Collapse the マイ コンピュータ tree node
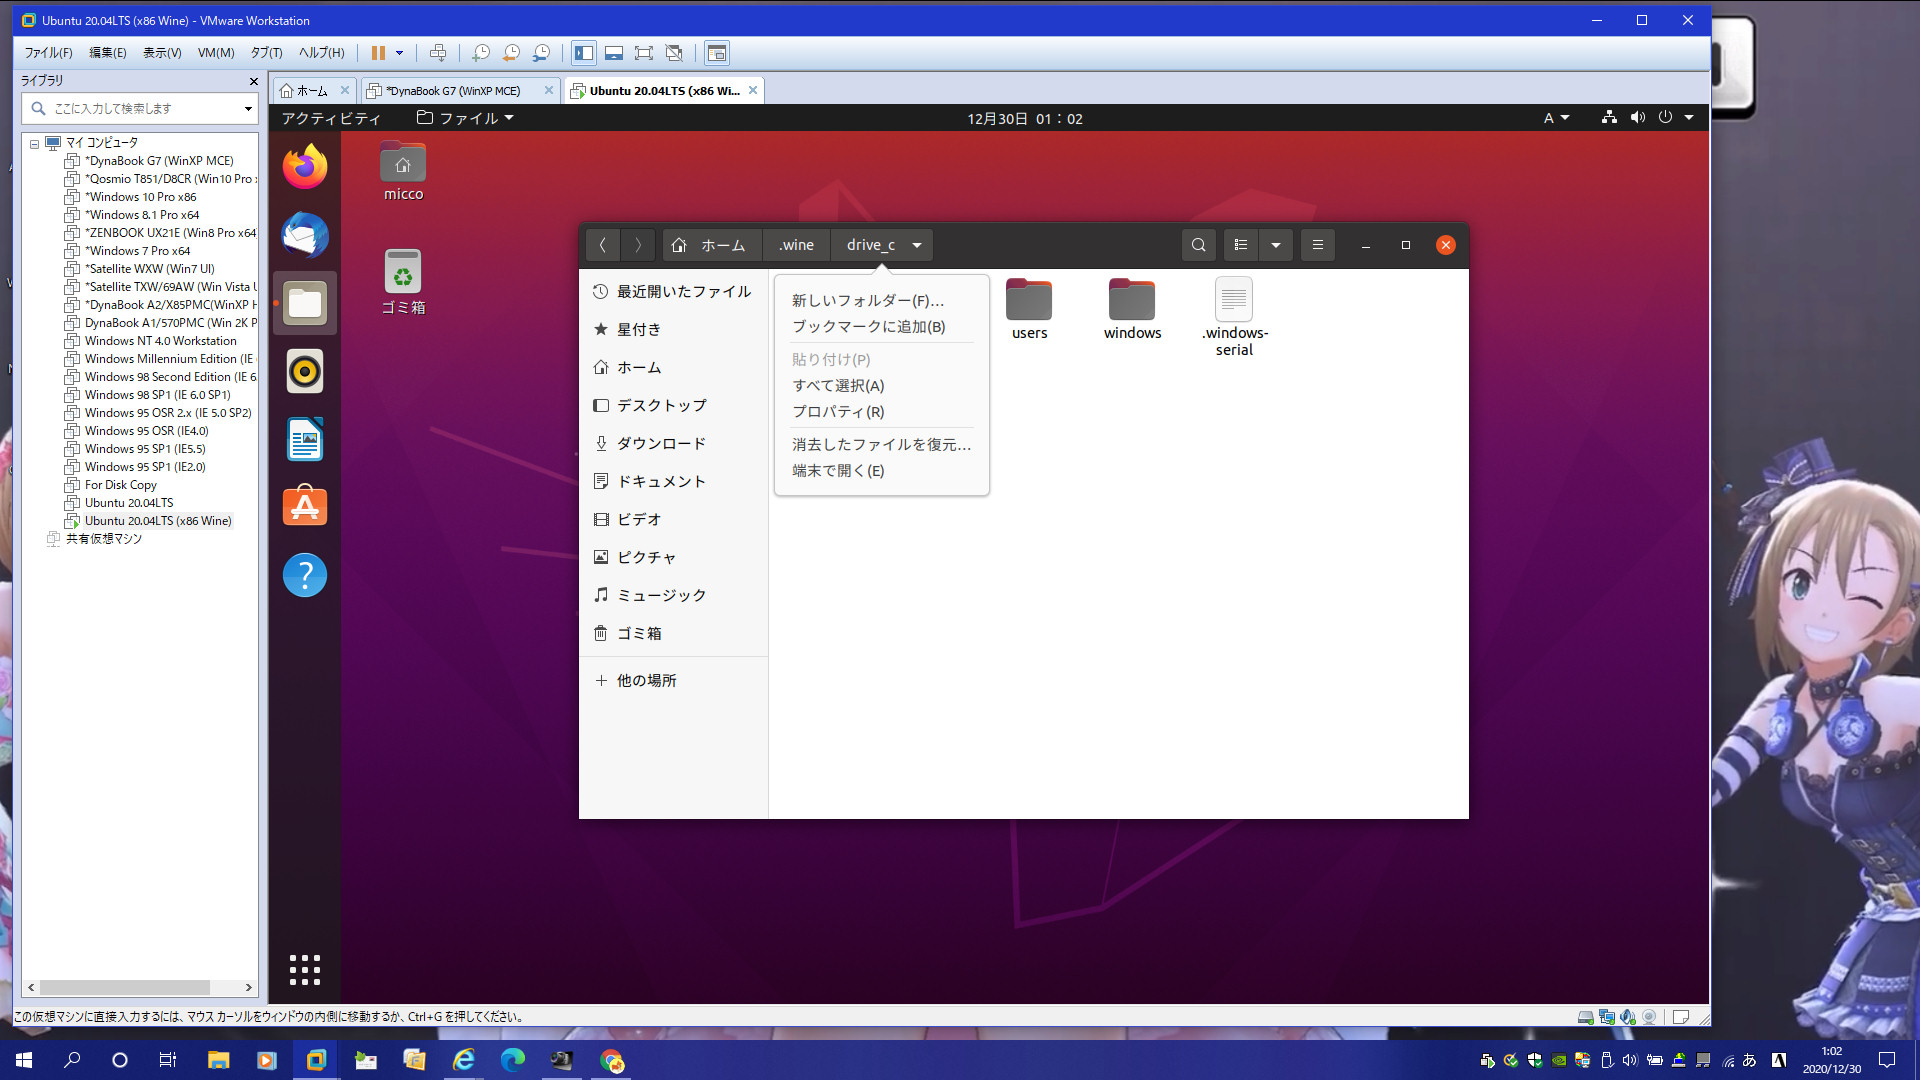This screenshot has width=1920, height=1080. [34, 144]
